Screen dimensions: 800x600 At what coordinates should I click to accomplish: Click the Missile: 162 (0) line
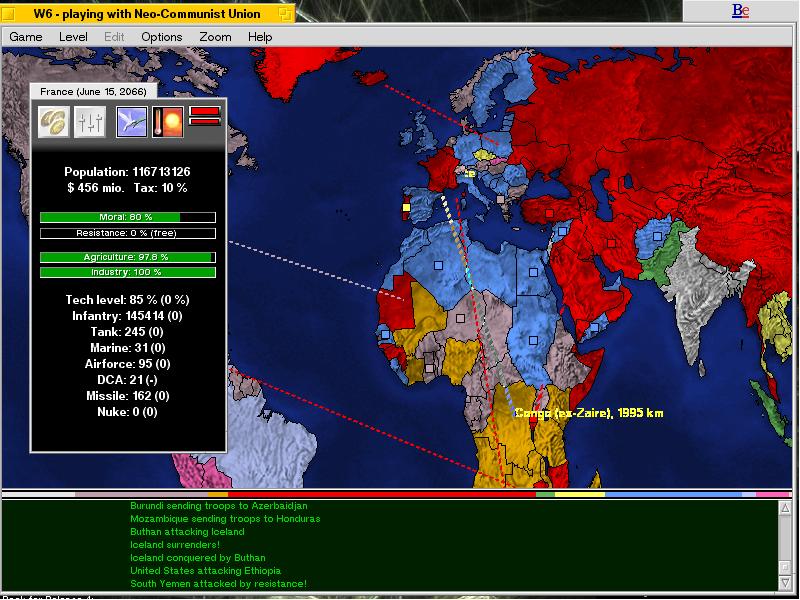point(128,396)
